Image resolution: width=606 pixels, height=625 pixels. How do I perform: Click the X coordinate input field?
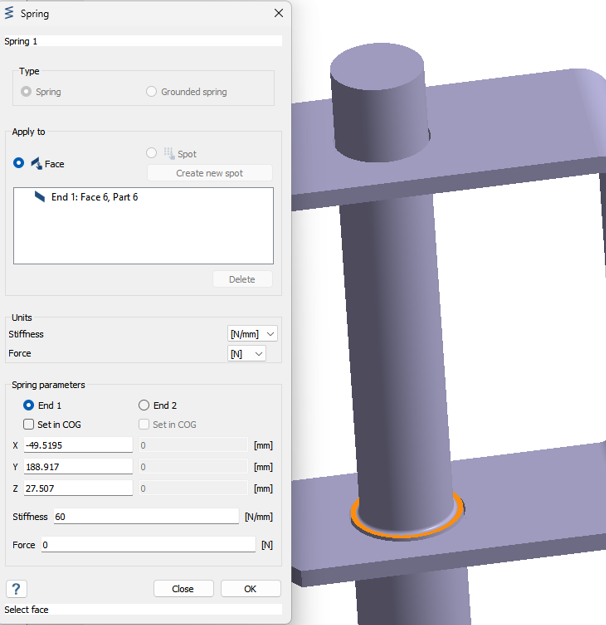click(x=78, y=446)
